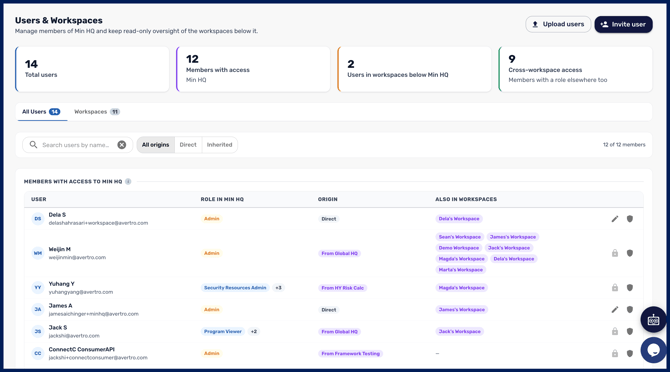The height and width of the screenshot is (372, 670).
Task: Click the Marta's Workspace tag
Action: click(461, 270)
